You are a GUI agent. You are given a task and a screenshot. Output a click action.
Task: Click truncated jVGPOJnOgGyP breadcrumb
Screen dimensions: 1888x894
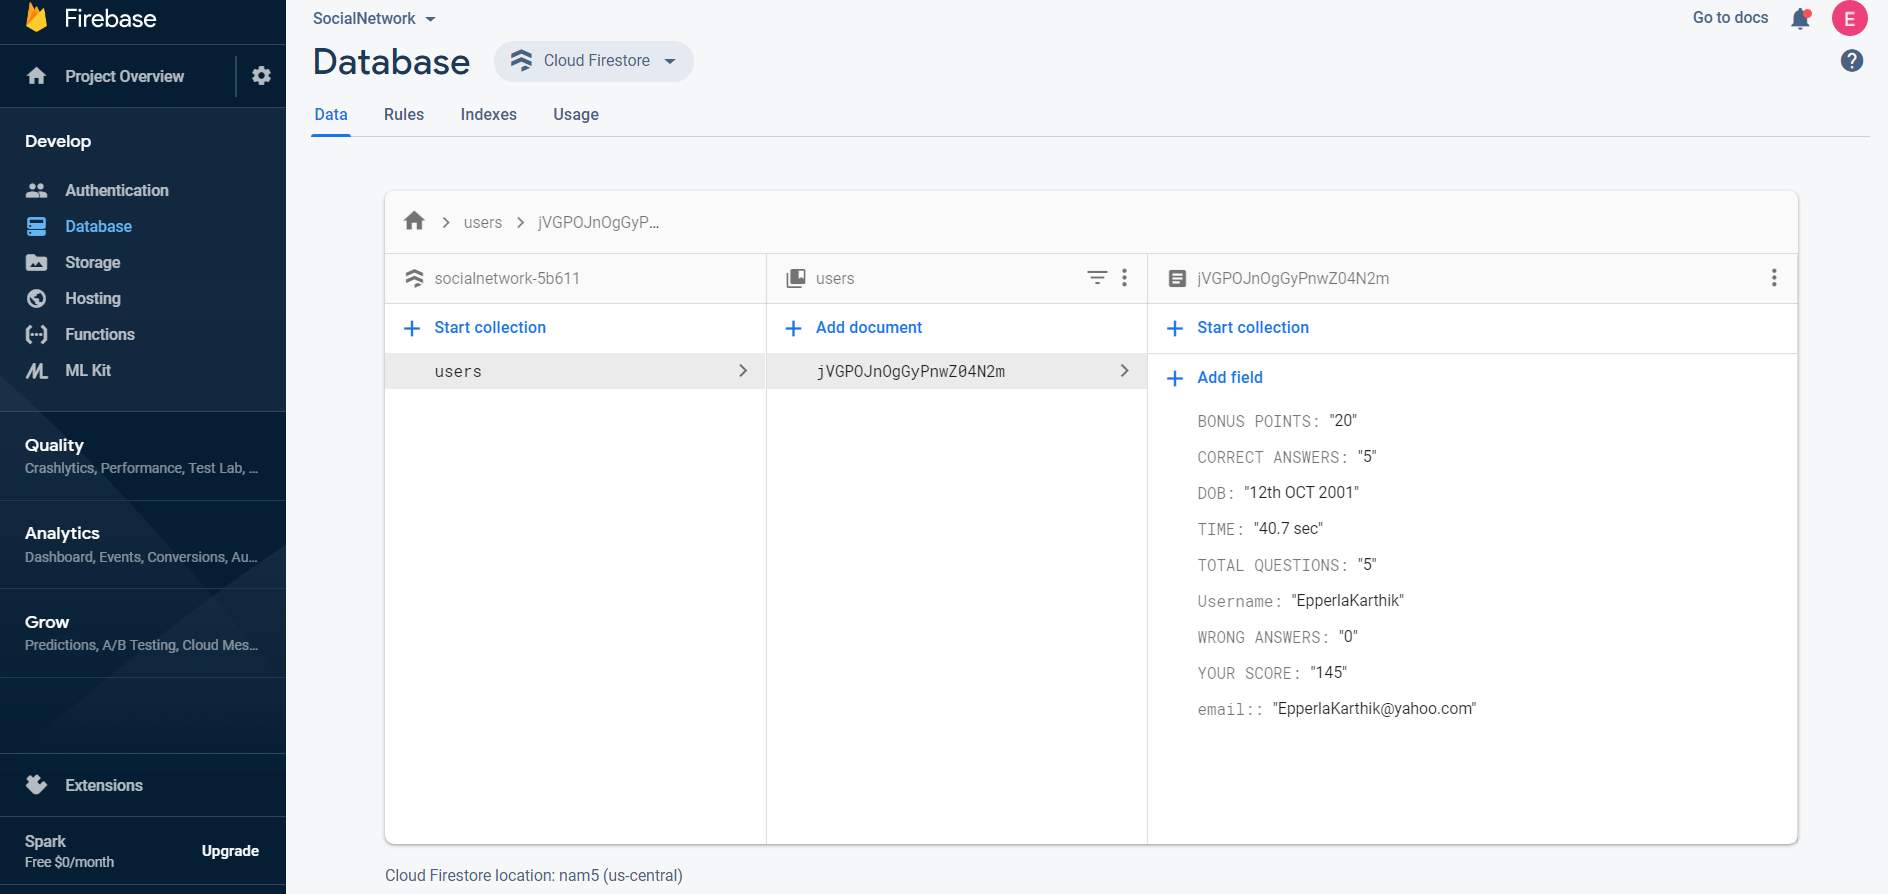[598, 222]
